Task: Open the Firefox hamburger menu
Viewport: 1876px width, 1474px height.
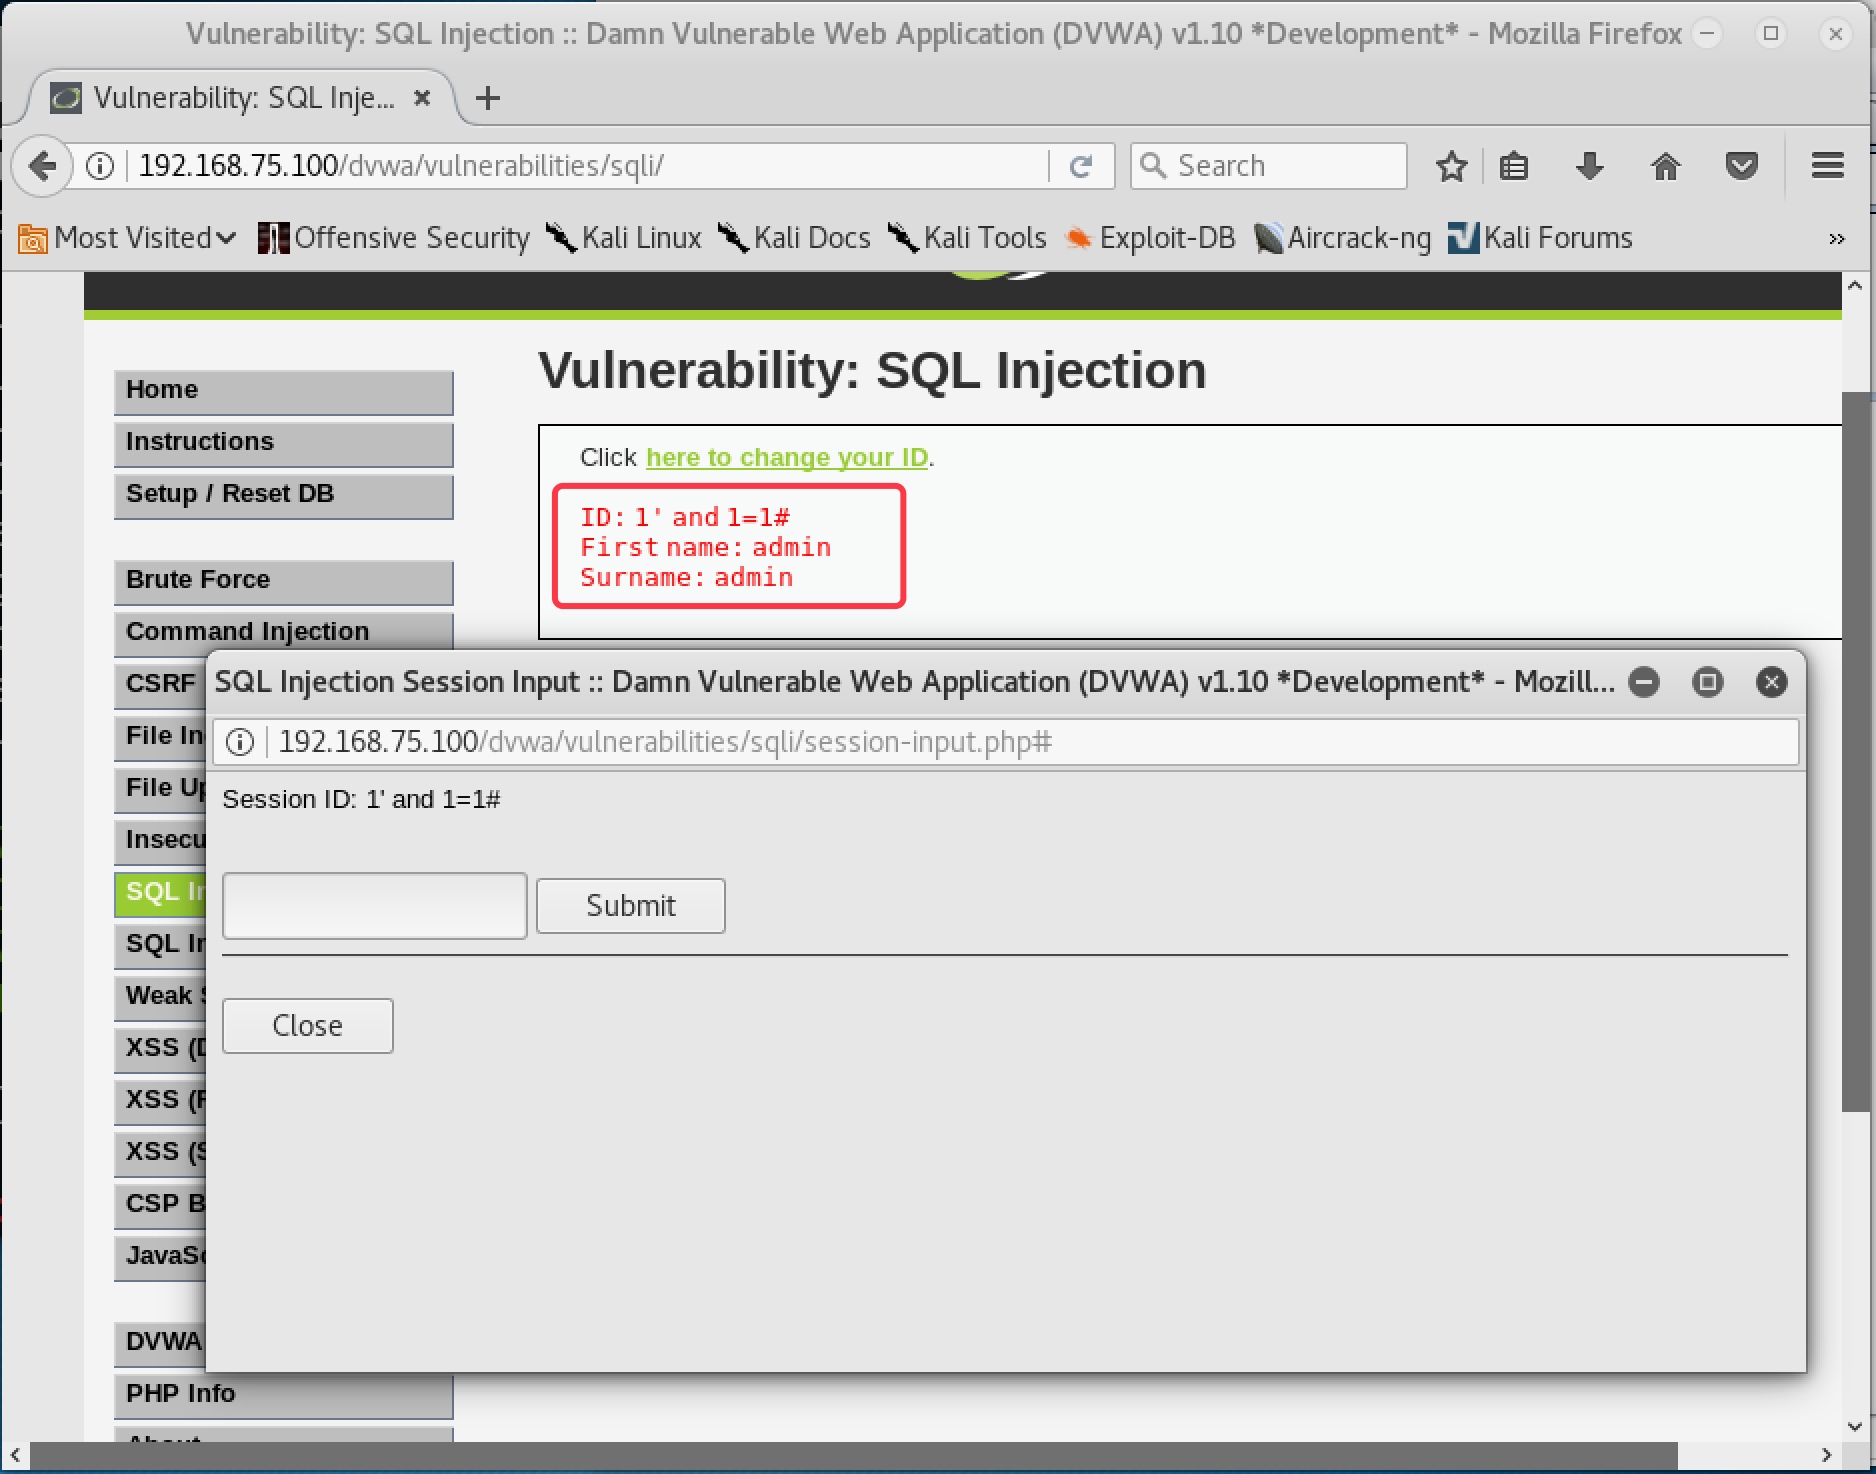Action: pos(1827,166)
